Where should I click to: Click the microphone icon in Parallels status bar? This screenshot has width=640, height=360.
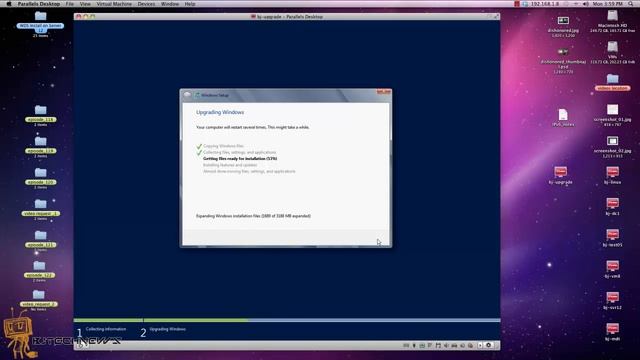pos(414,345)
